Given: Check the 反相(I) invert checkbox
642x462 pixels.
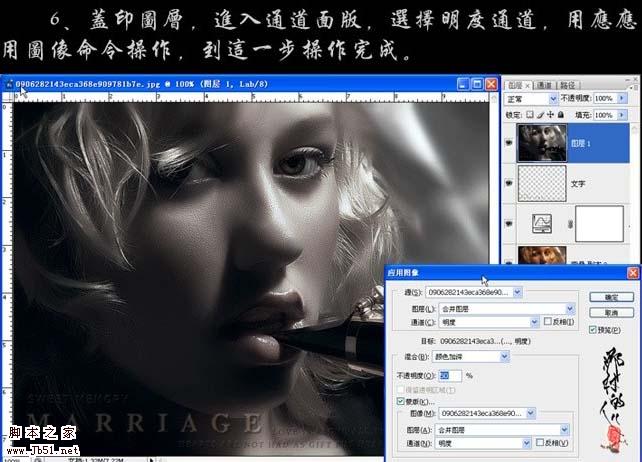Looking at the screenshot, I should coord(547,322).
